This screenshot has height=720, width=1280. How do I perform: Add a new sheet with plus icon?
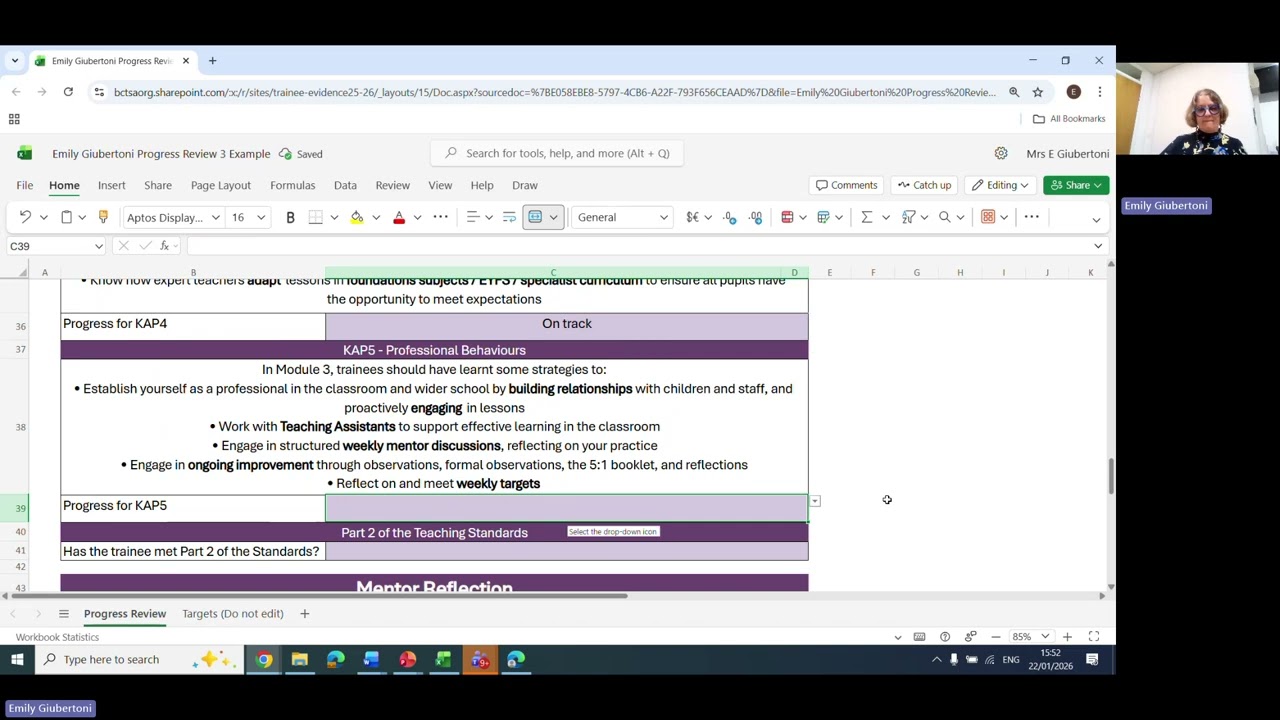[304, 613]
